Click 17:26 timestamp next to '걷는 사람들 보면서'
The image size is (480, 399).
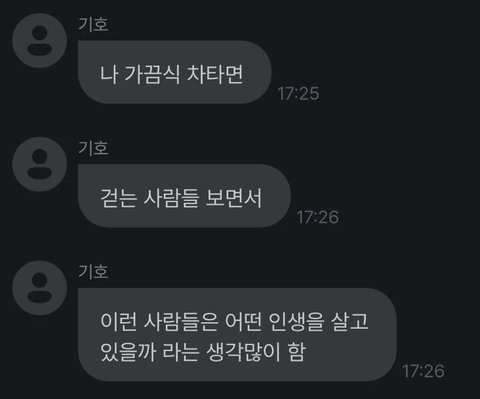(318, 217)
